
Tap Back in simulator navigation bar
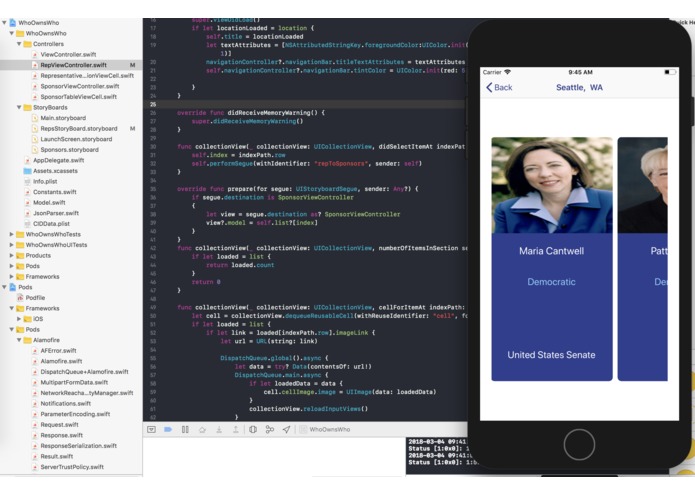pos(499,88)
